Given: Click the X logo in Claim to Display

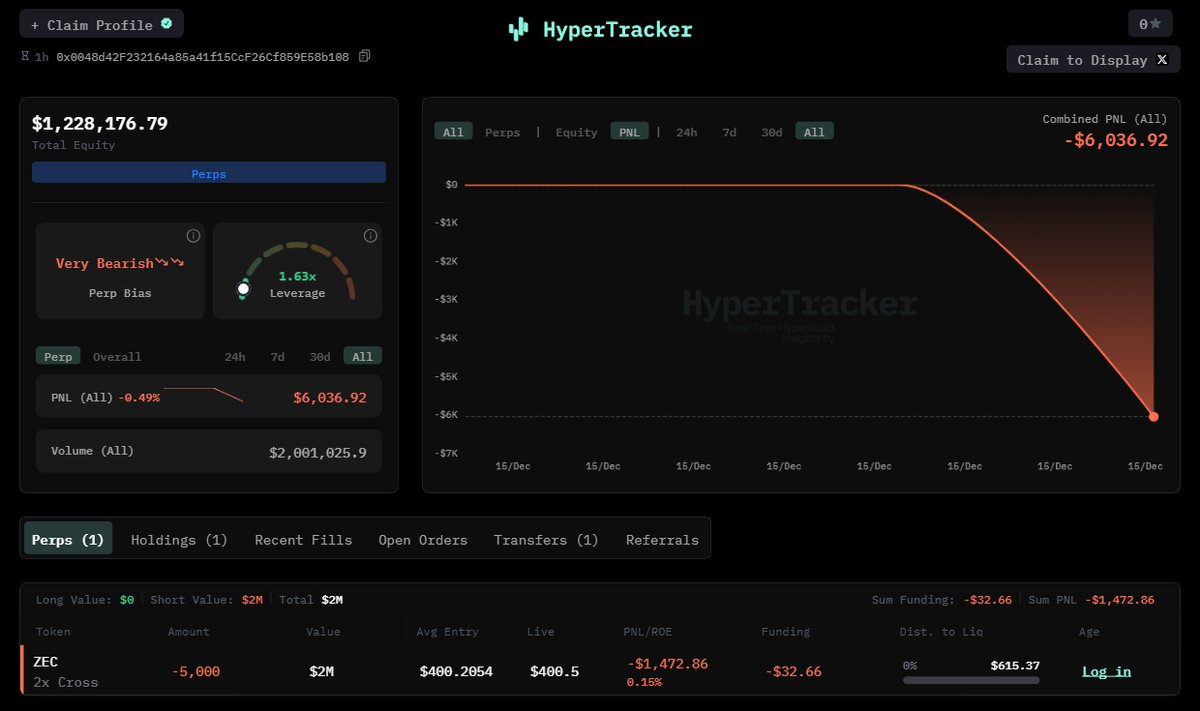Looking at the screenshot, I should coord(1162,60).
